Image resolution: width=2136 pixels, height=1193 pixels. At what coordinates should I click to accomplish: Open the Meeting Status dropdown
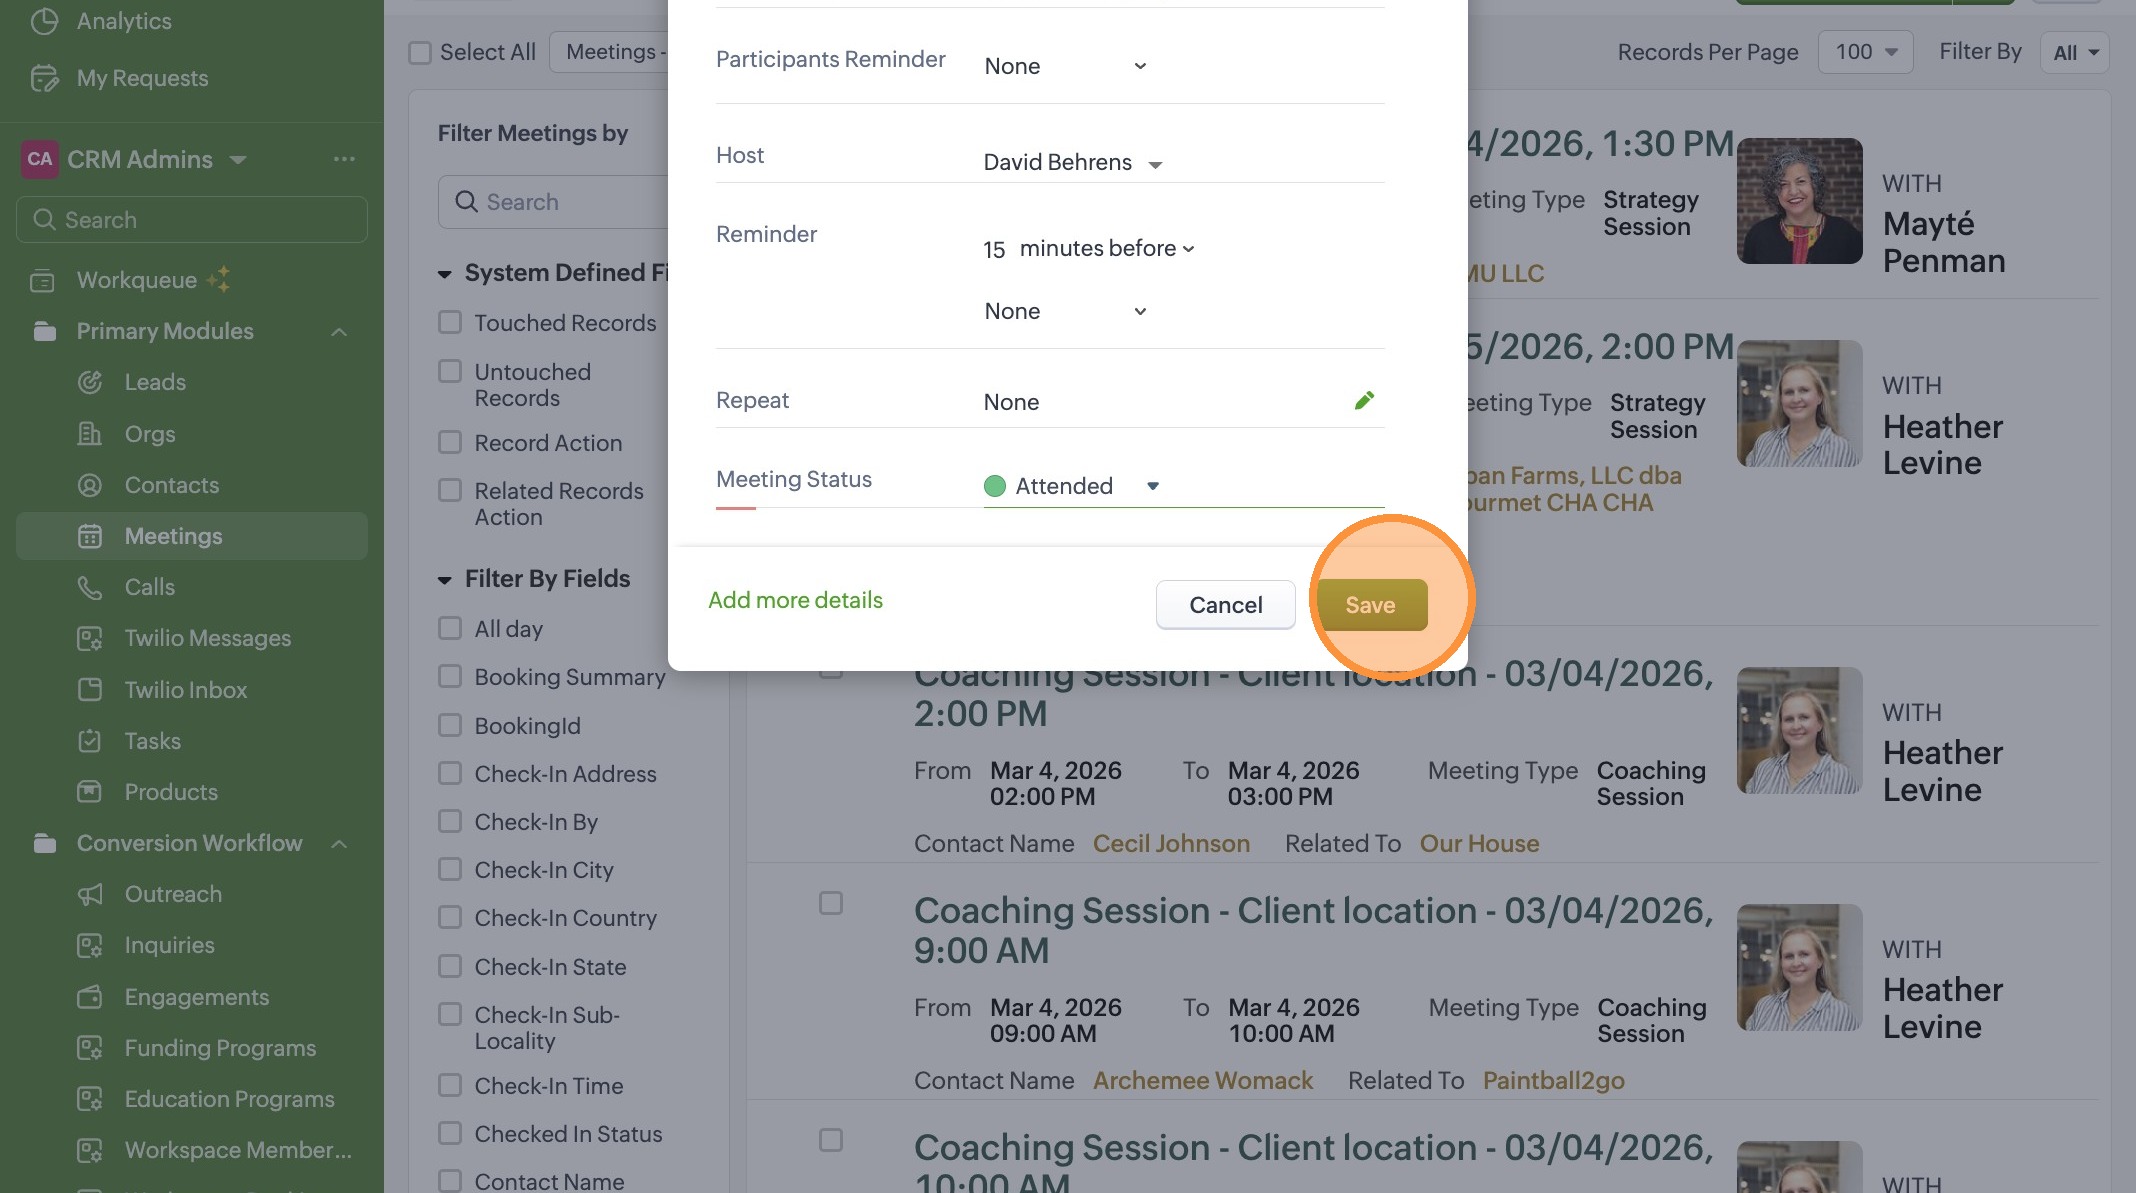click(x=1152, y=486)
